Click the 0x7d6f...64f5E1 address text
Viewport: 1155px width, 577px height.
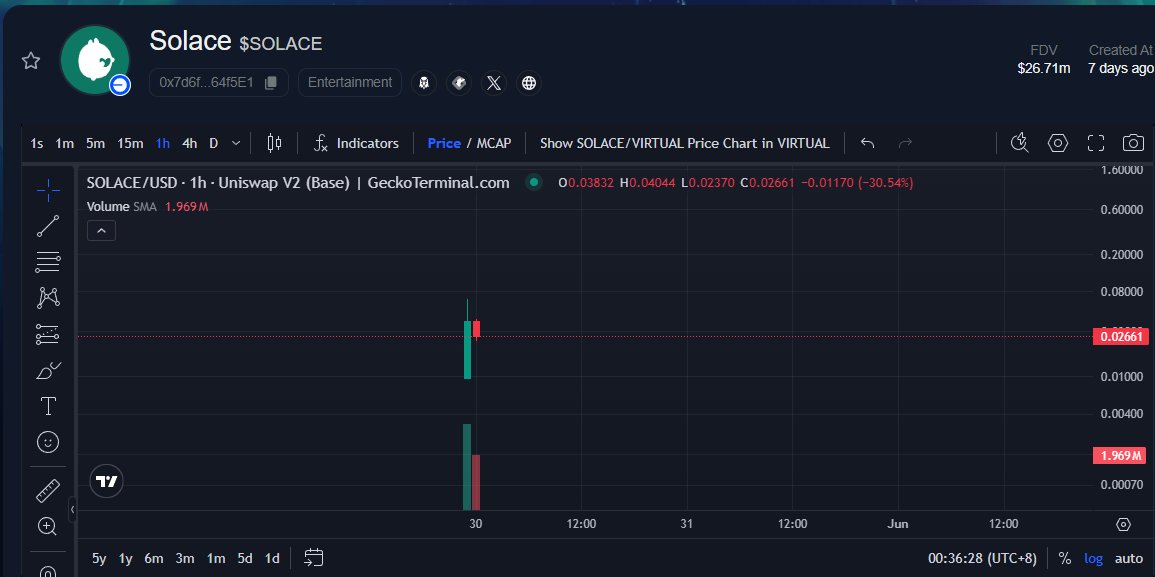click(x=206, y=83)
